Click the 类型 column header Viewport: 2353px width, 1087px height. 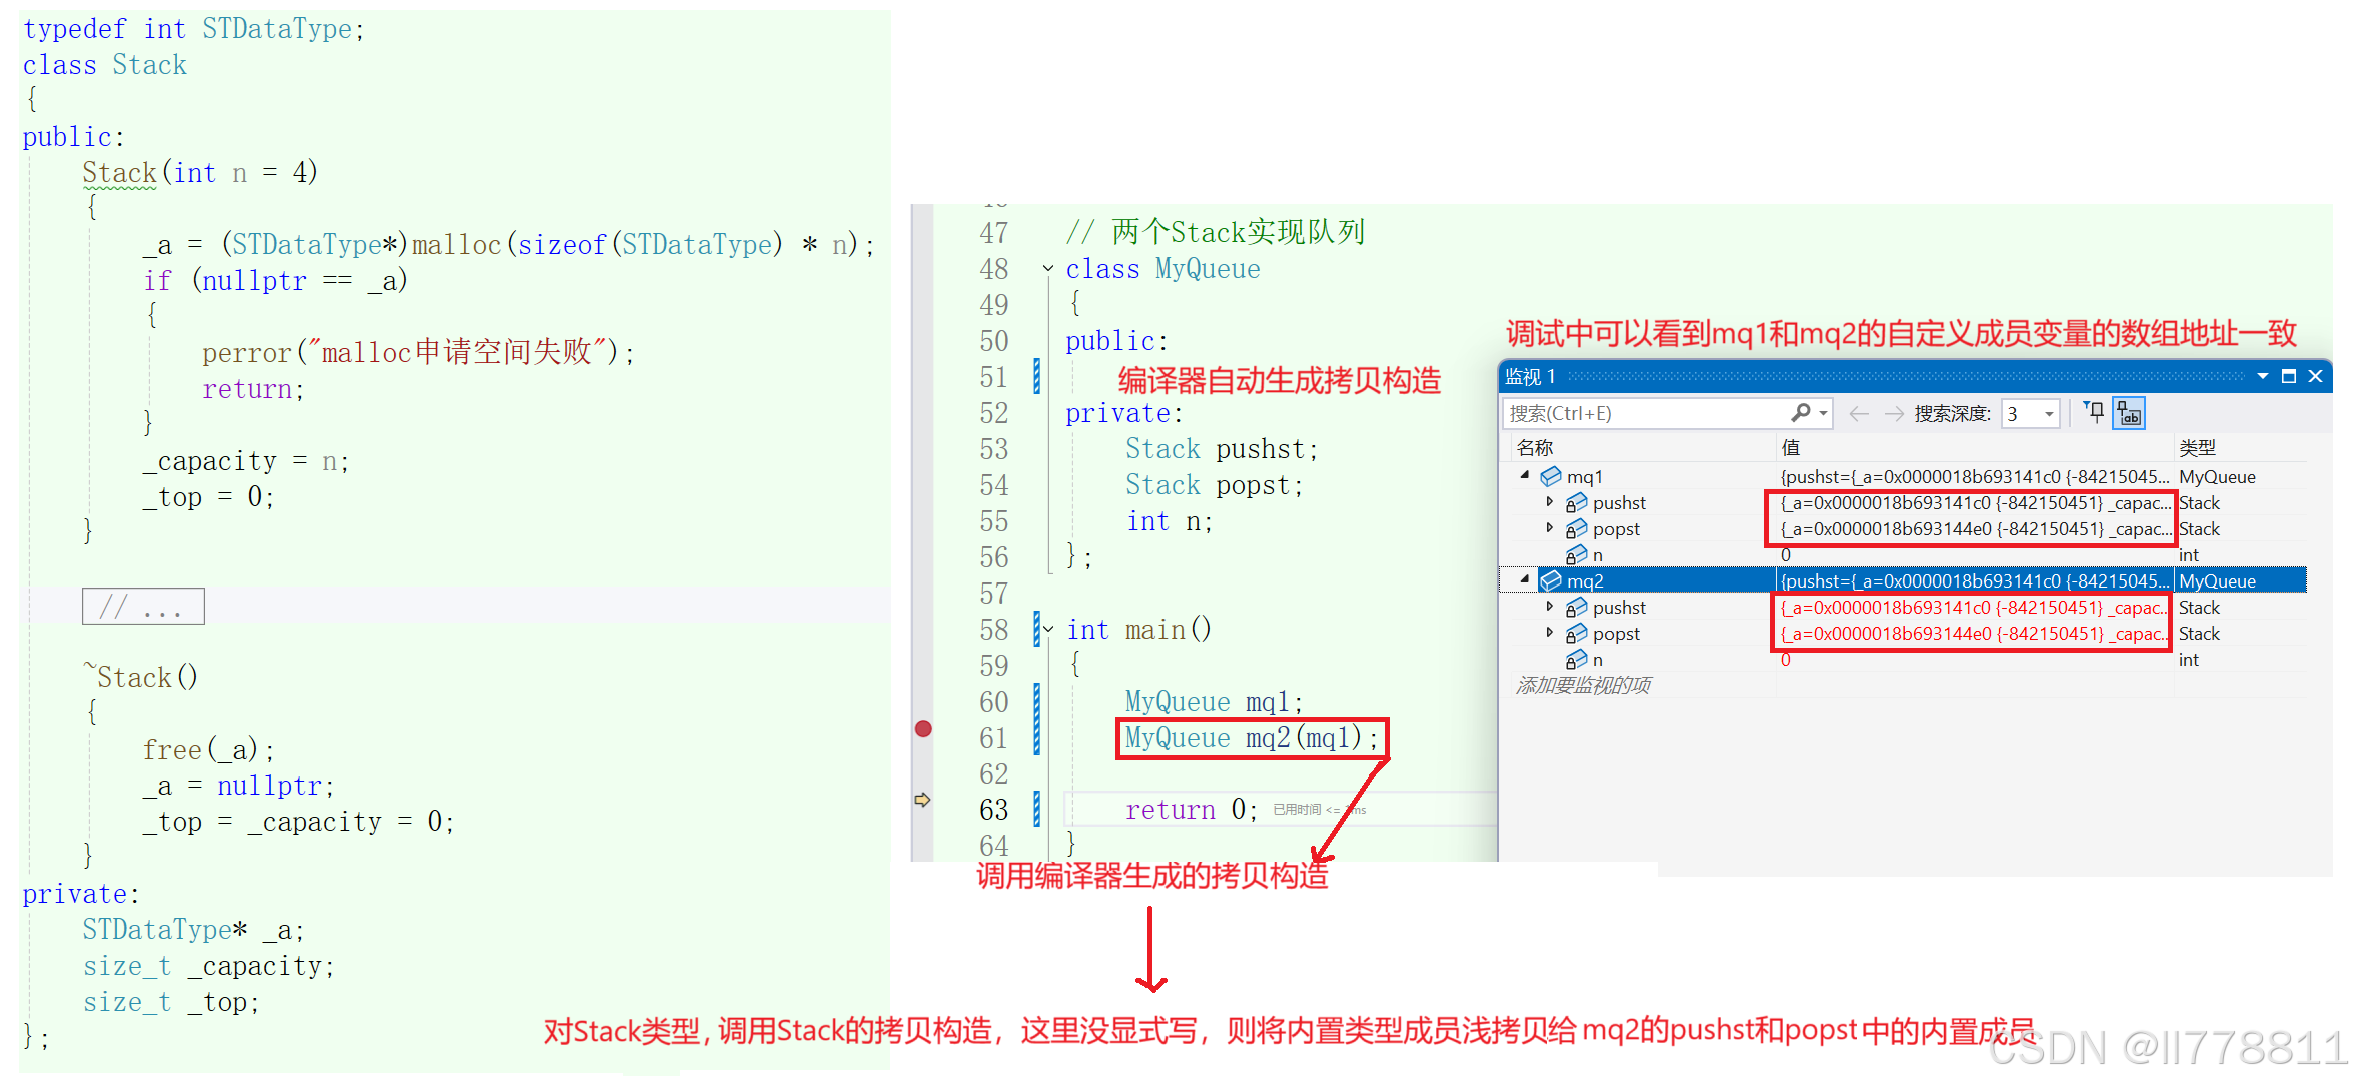pos(2197,447)
